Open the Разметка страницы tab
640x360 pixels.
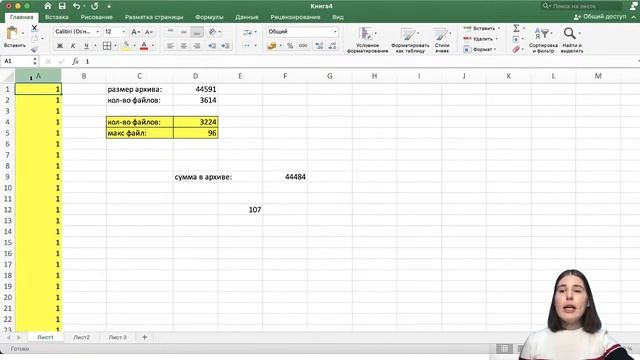pyautogui.click(x=154, y=17)
